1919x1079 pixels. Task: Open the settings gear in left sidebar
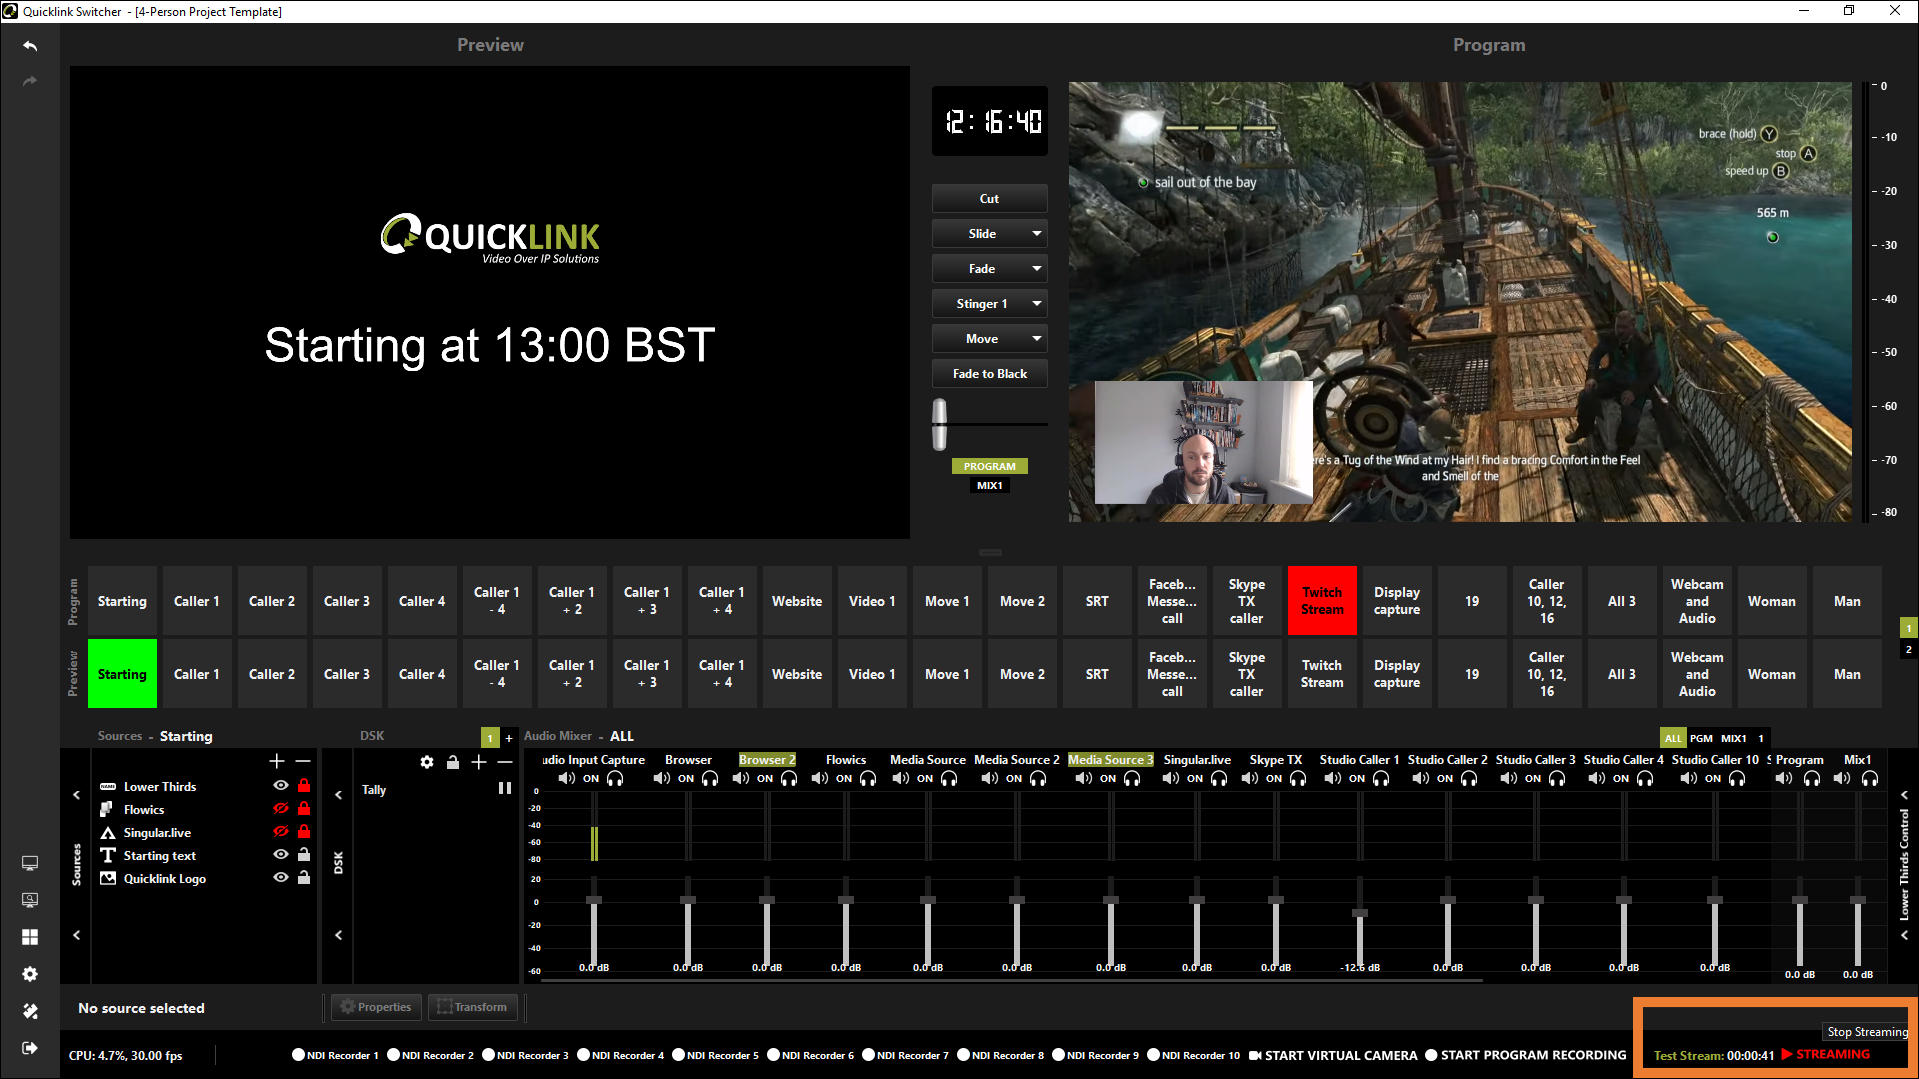30,974
